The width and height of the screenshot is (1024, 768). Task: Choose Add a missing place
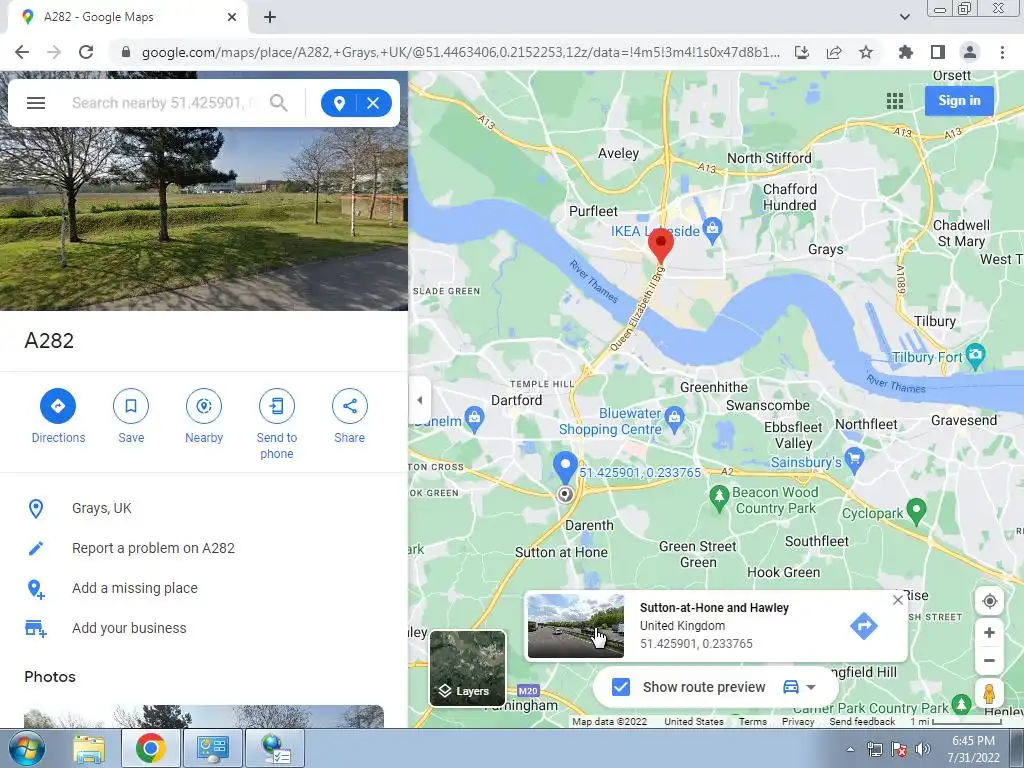point(204,588)
